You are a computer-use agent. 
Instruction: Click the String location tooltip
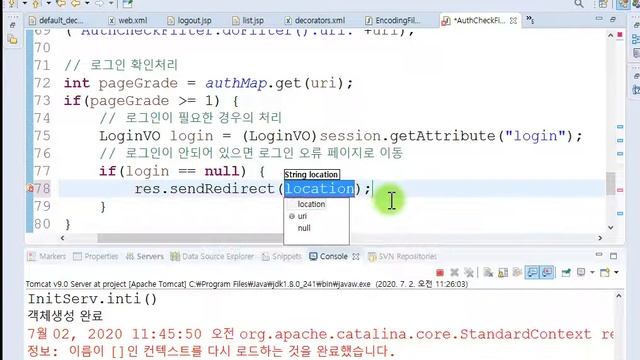311,175
